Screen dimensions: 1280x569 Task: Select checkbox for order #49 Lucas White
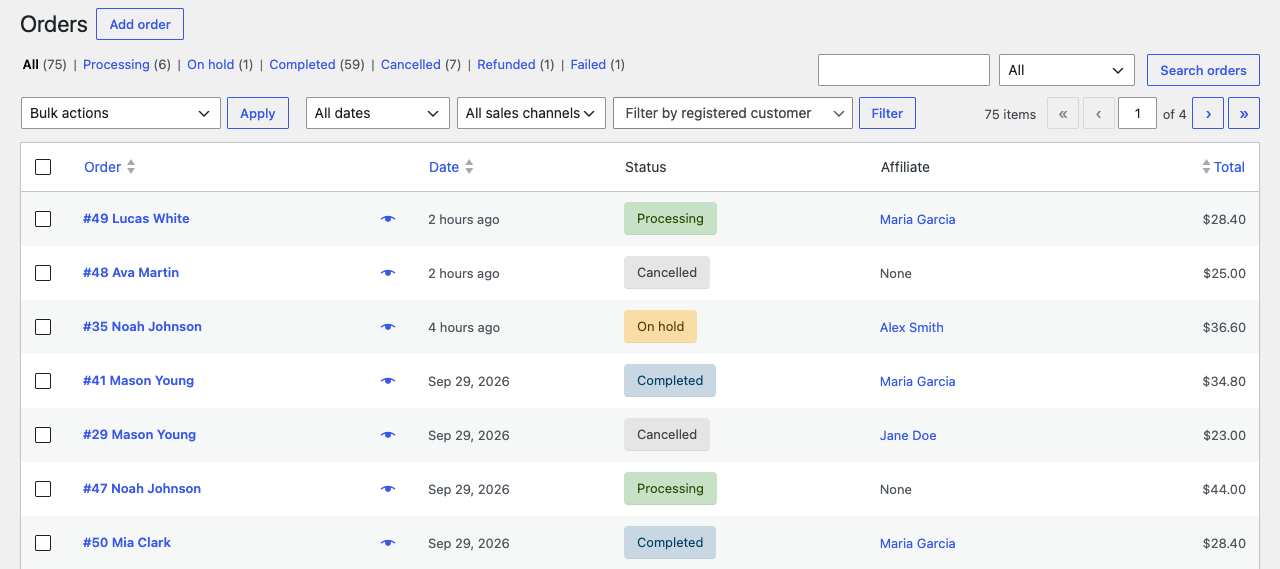coord(43,219)
